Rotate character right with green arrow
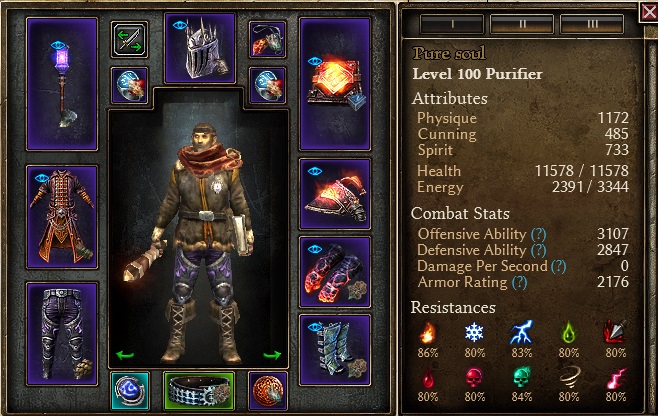Image resolution: width=658 pixels, height=416 pixels. pos(272,356)
